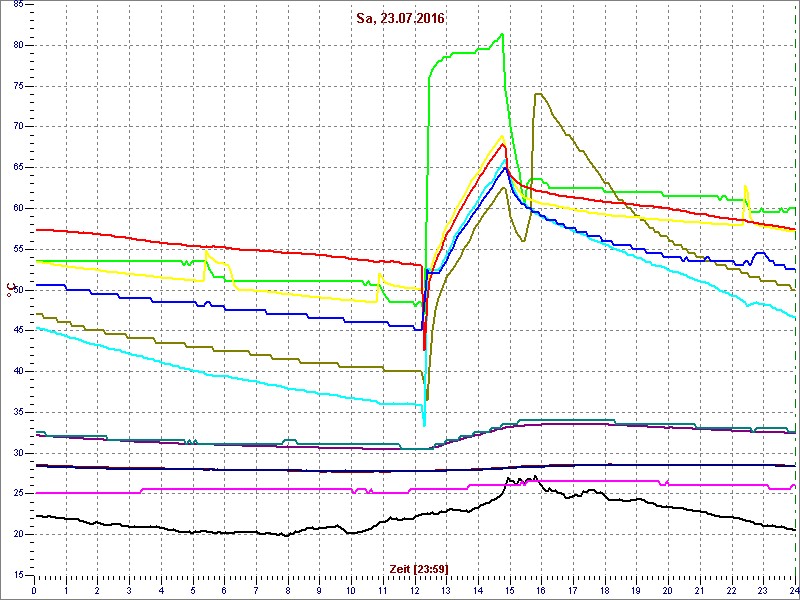
Task: Click hour 16 on the time axis
Action: [x=541, y=590]
